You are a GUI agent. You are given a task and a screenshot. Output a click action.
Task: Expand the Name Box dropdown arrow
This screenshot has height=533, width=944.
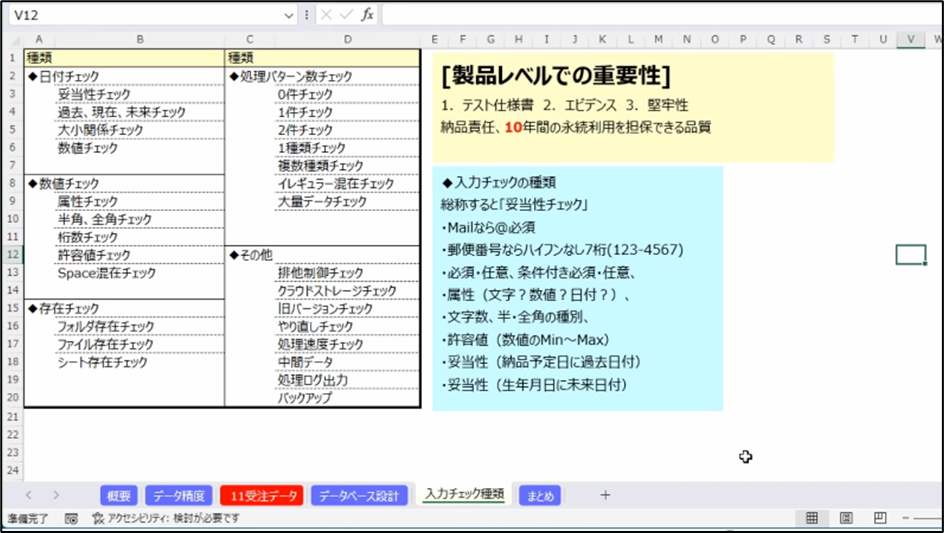coord(289,15)
